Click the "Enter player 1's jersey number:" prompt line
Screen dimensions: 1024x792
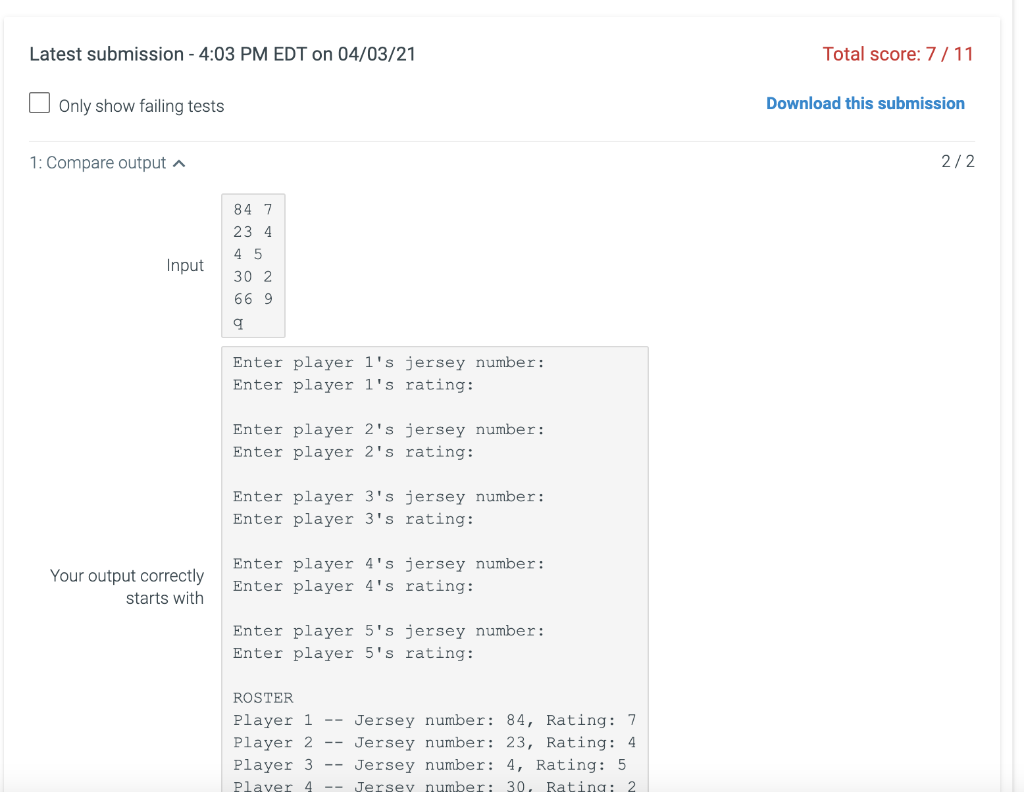click(388, 362)
